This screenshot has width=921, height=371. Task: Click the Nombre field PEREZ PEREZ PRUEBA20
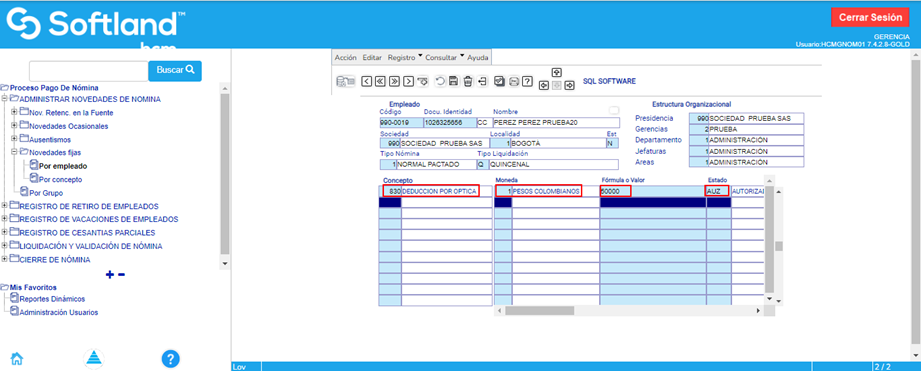coord(556,123)
